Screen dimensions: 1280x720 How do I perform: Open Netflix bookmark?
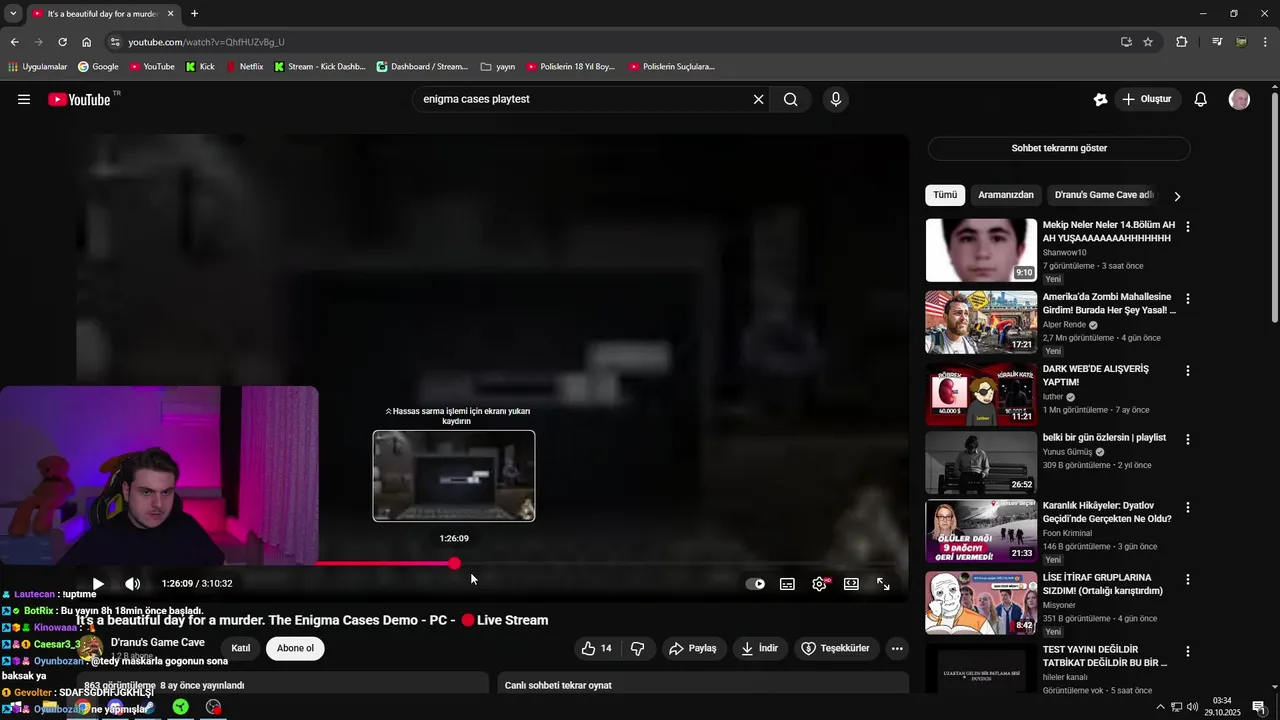coord(245,67)
